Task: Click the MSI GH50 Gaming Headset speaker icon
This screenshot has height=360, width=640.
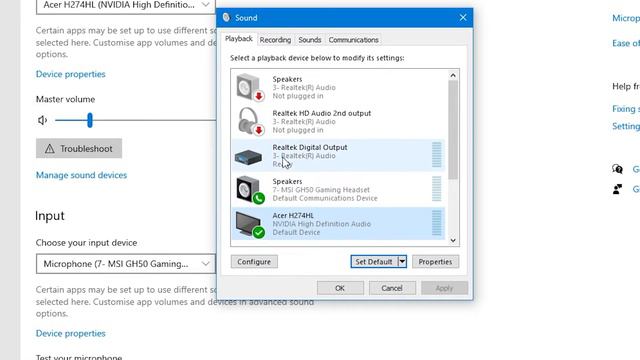Action: [250, 189]
